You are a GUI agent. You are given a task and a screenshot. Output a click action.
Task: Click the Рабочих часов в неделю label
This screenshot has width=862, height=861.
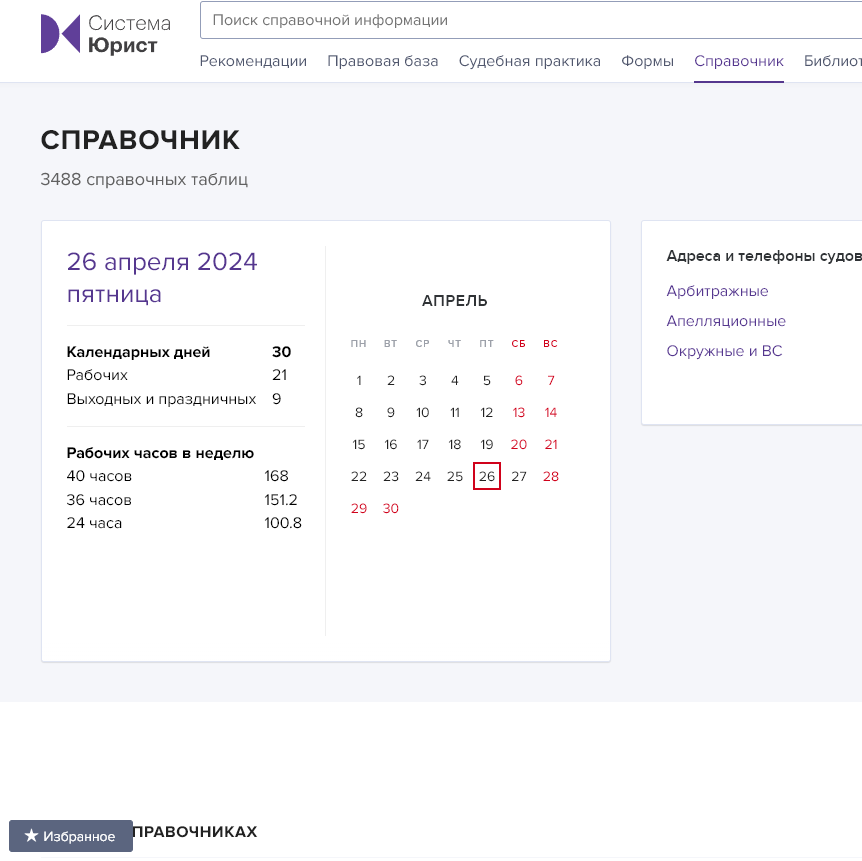tap(160, 453)
